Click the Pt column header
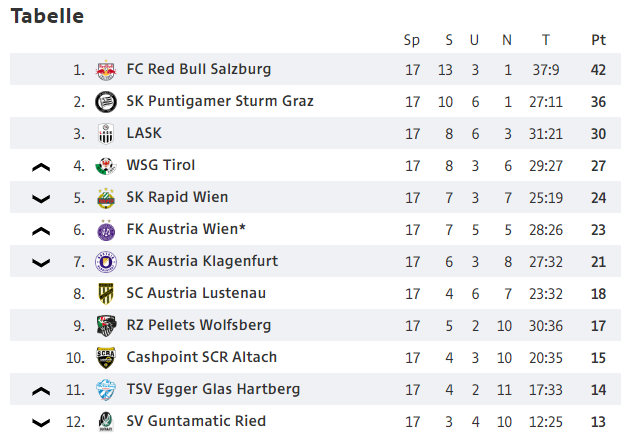The image size is (633, 440). (x=598, y=40)
